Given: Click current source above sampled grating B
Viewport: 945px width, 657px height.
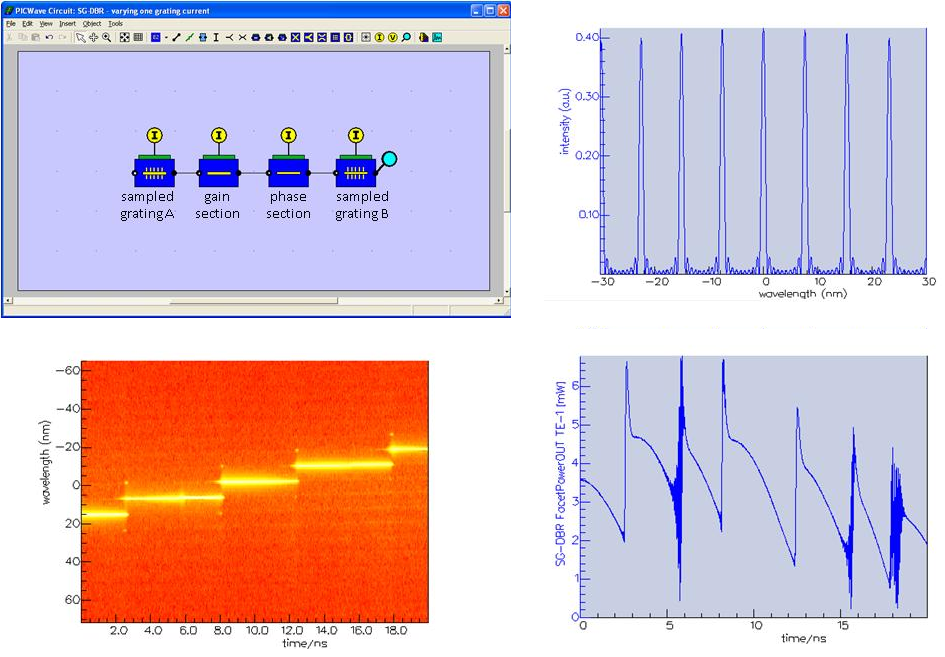Looking at the screenshot, I should pos(356,135).
